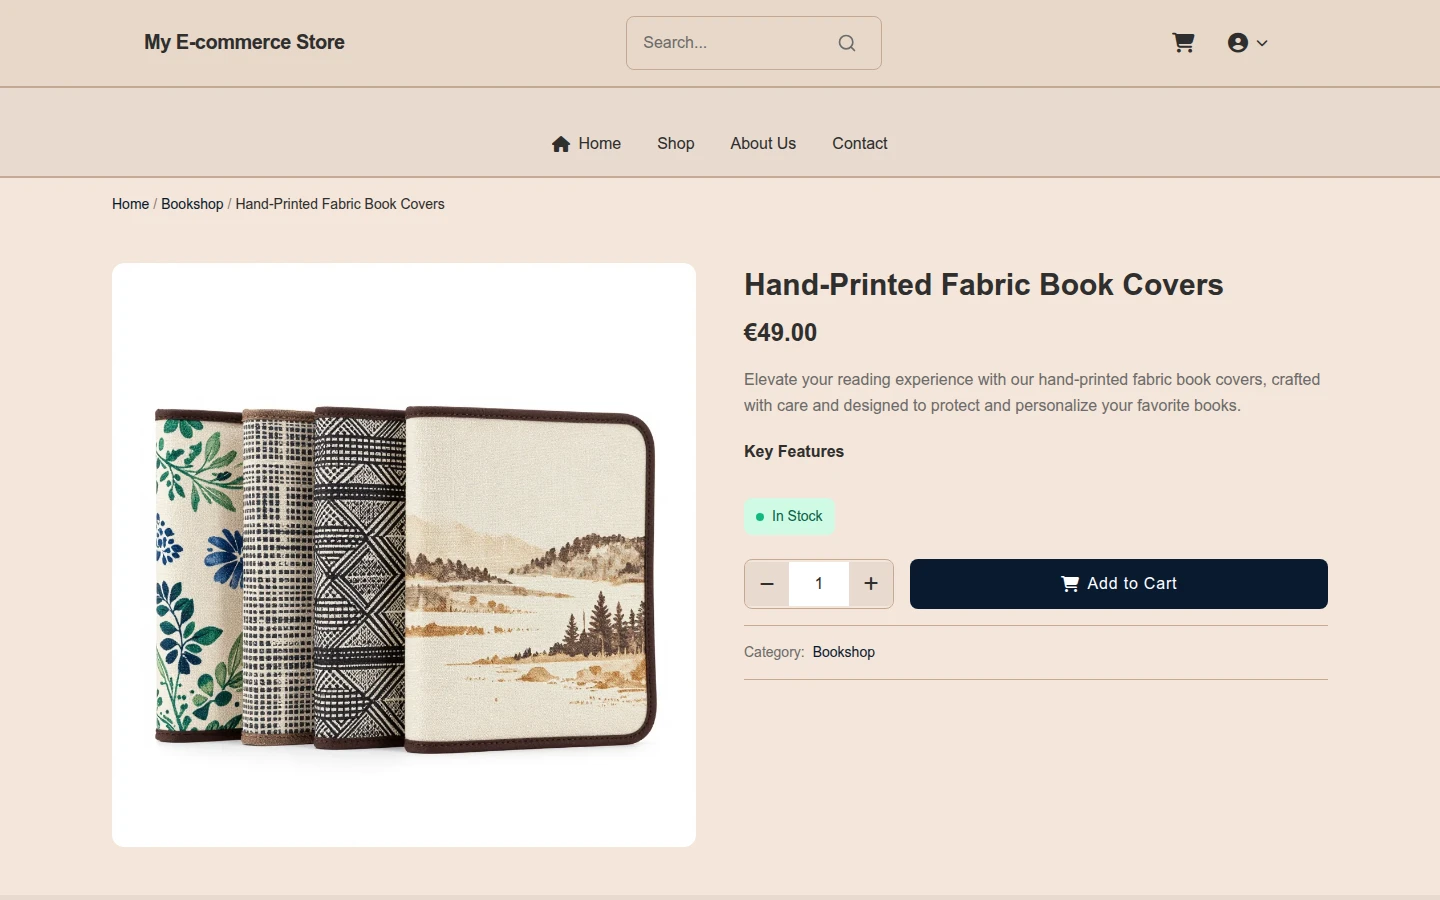Focus the Search input field
Viewport: 1440px width, 900px height.
click(753, 43)
